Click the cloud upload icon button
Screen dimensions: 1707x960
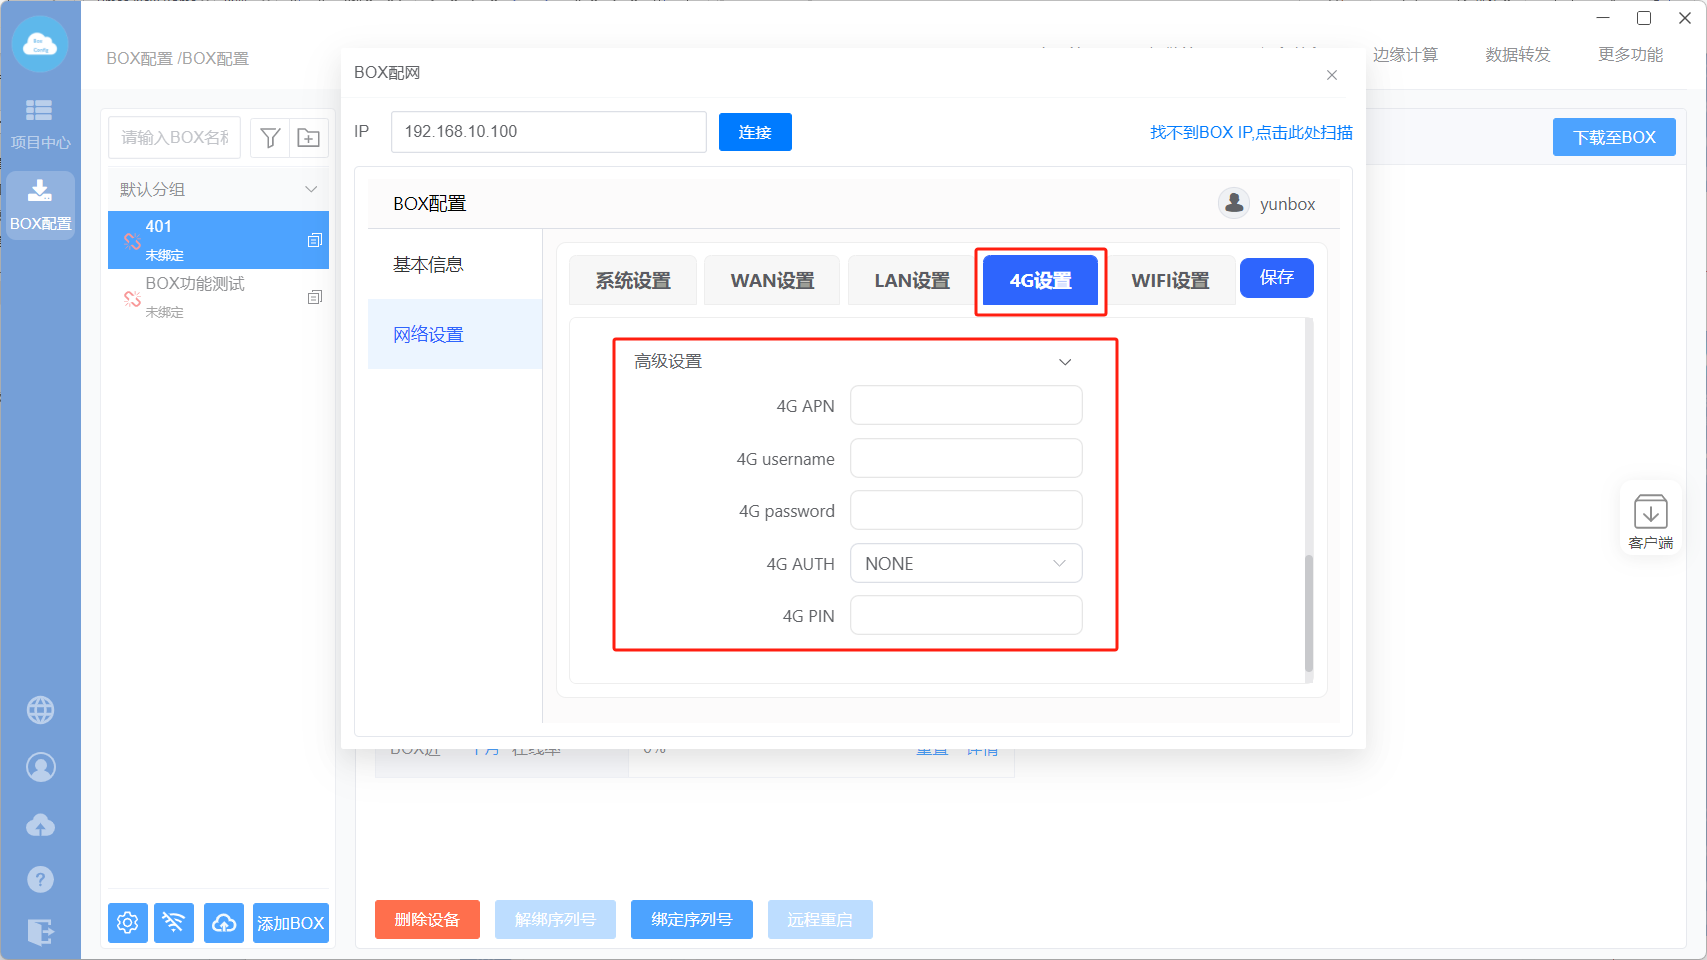(x=224, y=922)
